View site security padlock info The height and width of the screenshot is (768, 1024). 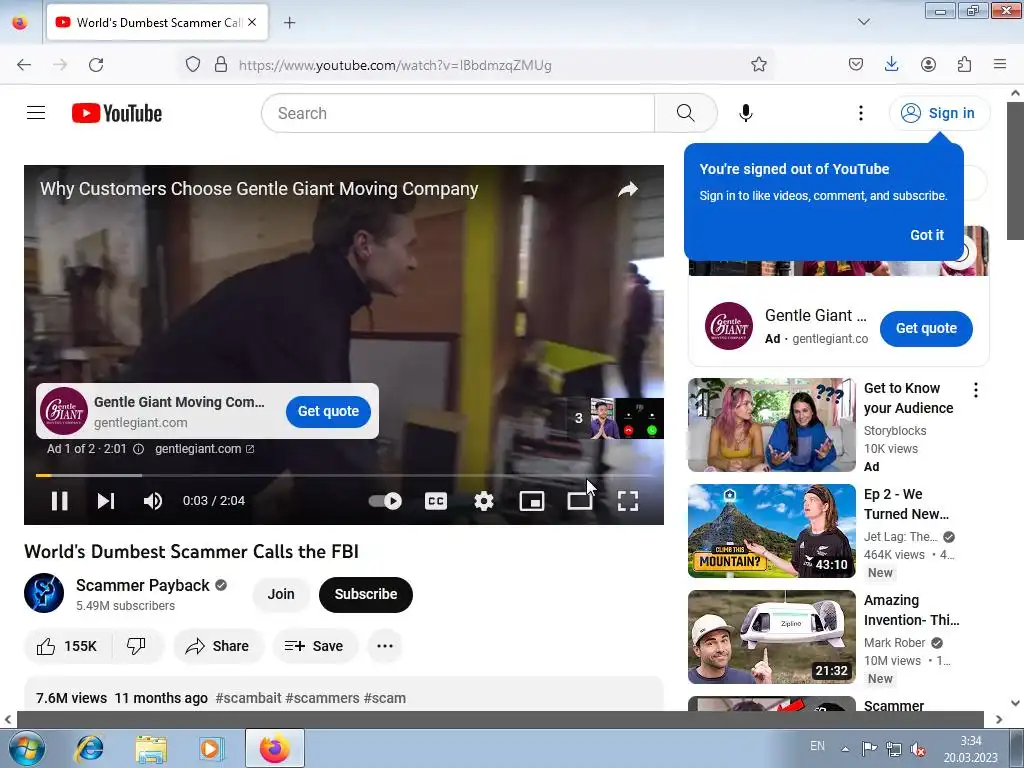(x=221, y=65)
